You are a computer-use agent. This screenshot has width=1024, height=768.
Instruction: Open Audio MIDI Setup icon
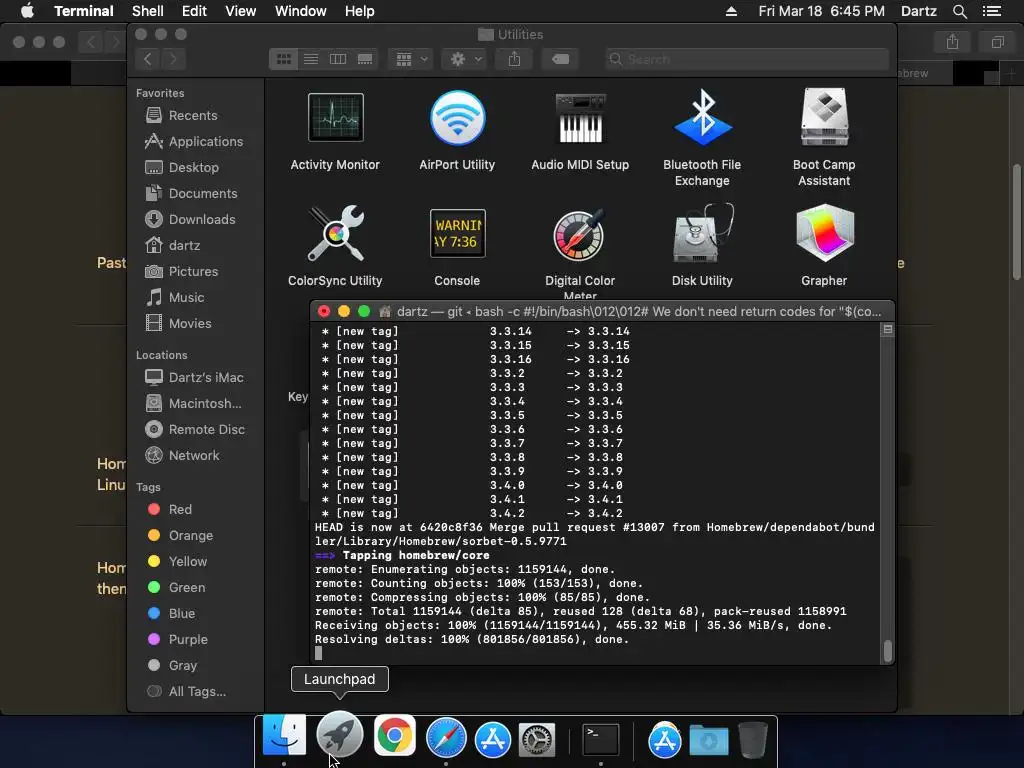click(x=580, y=118)
